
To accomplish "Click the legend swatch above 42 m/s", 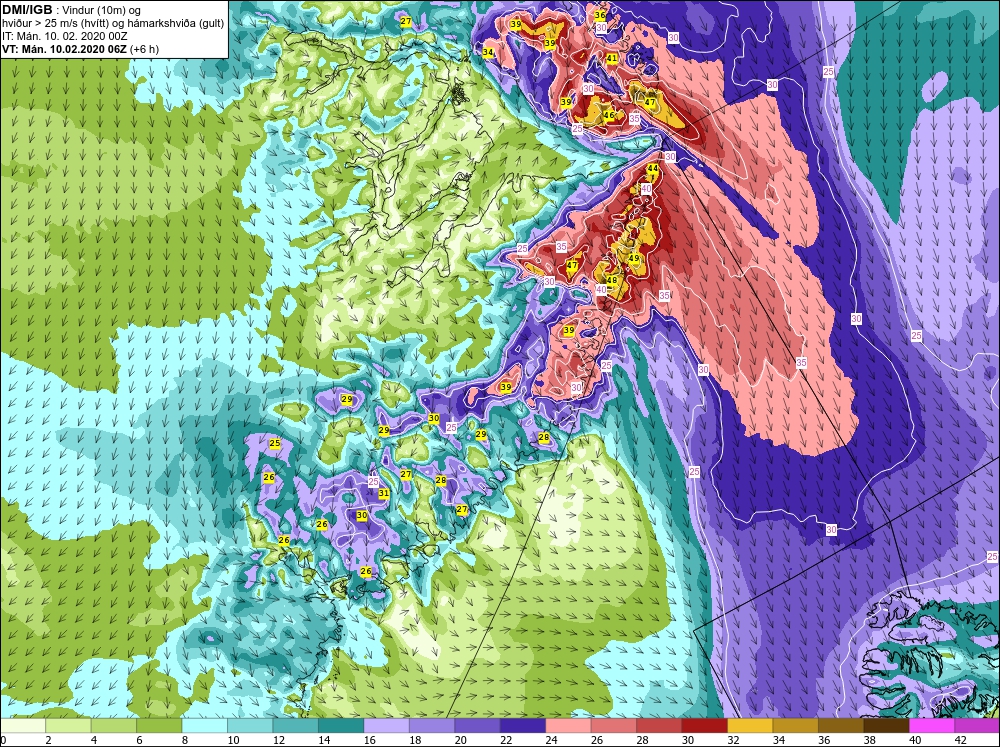I will point(977,726).
